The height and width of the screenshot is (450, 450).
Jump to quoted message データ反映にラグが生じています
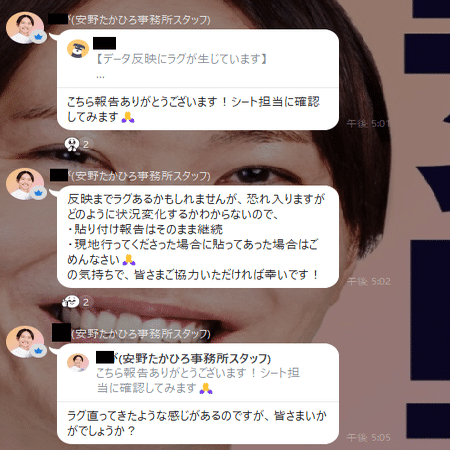[181, 59]
